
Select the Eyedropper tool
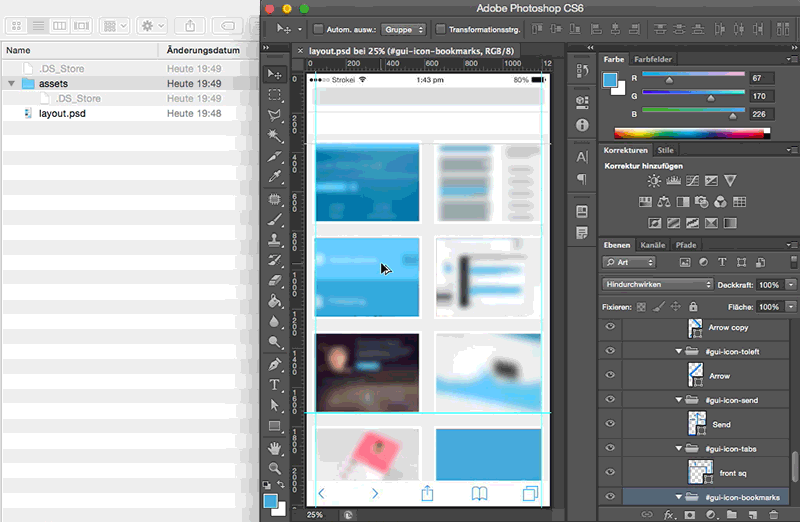click(274, 177)
